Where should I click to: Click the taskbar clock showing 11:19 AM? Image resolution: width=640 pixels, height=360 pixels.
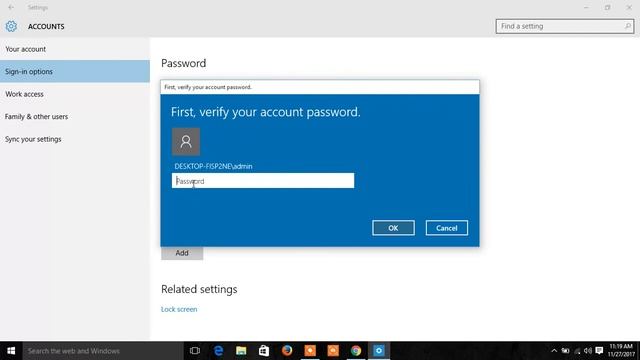pos(622,351)
